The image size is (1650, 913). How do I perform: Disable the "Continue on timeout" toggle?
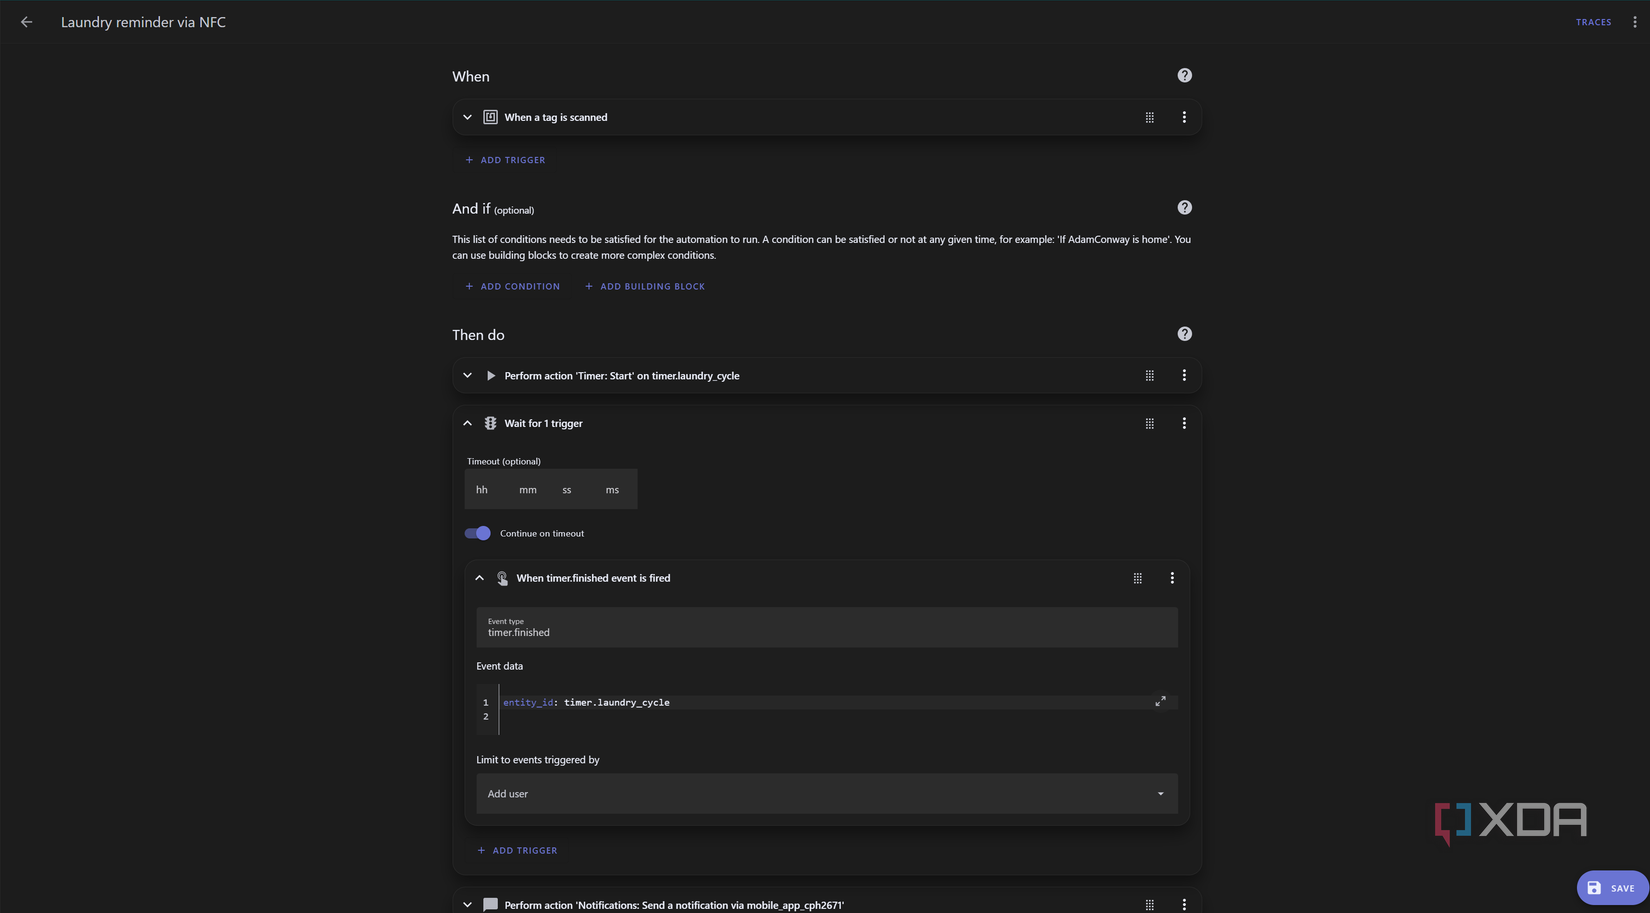[478, 533]
